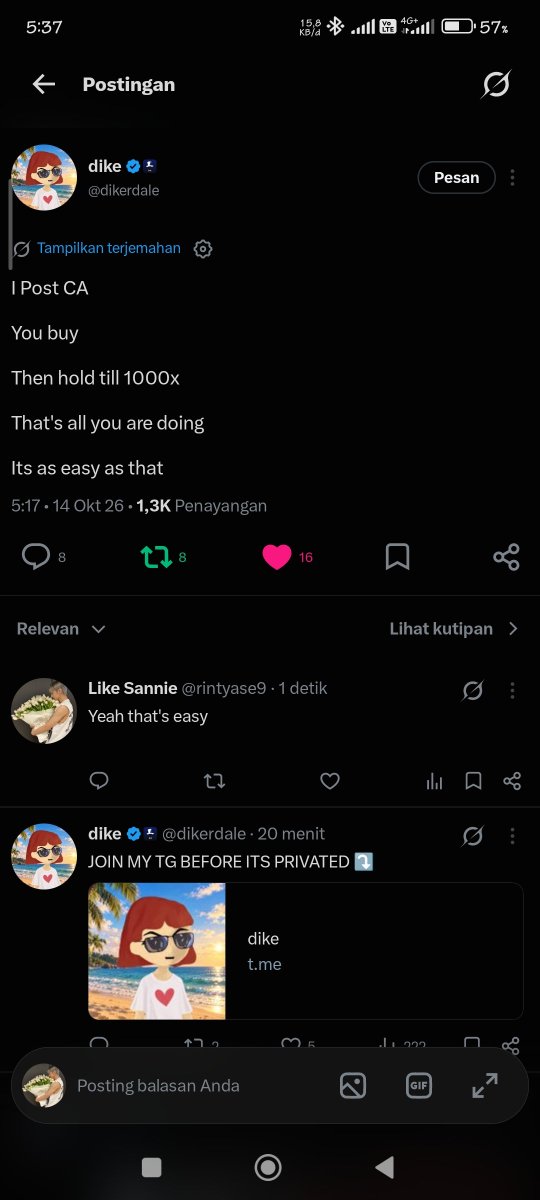Like the reply from Like Sannie

click(x=329, y=781)
